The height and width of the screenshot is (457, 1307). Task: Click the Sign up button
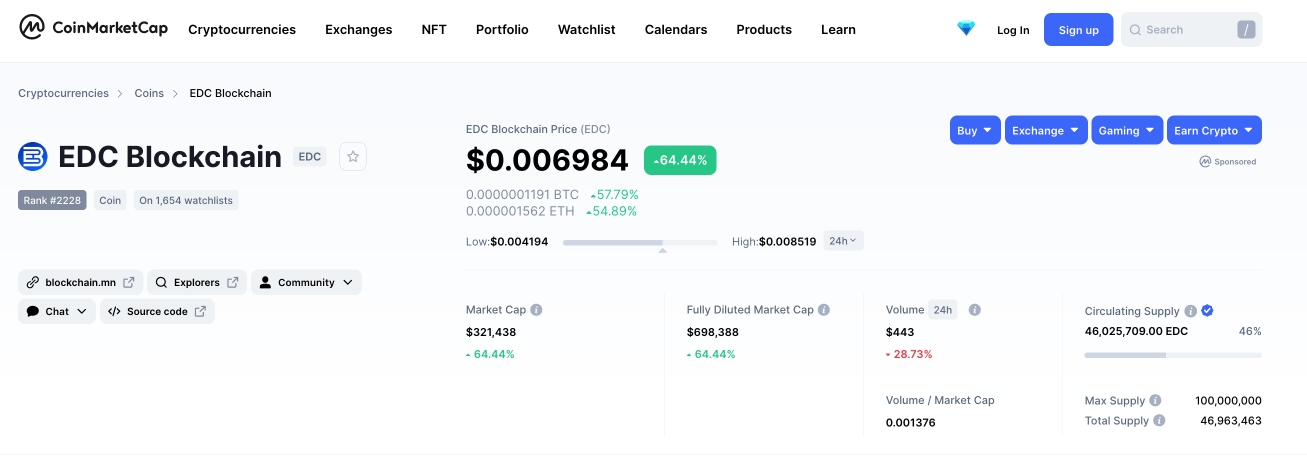click(1079, 30)
